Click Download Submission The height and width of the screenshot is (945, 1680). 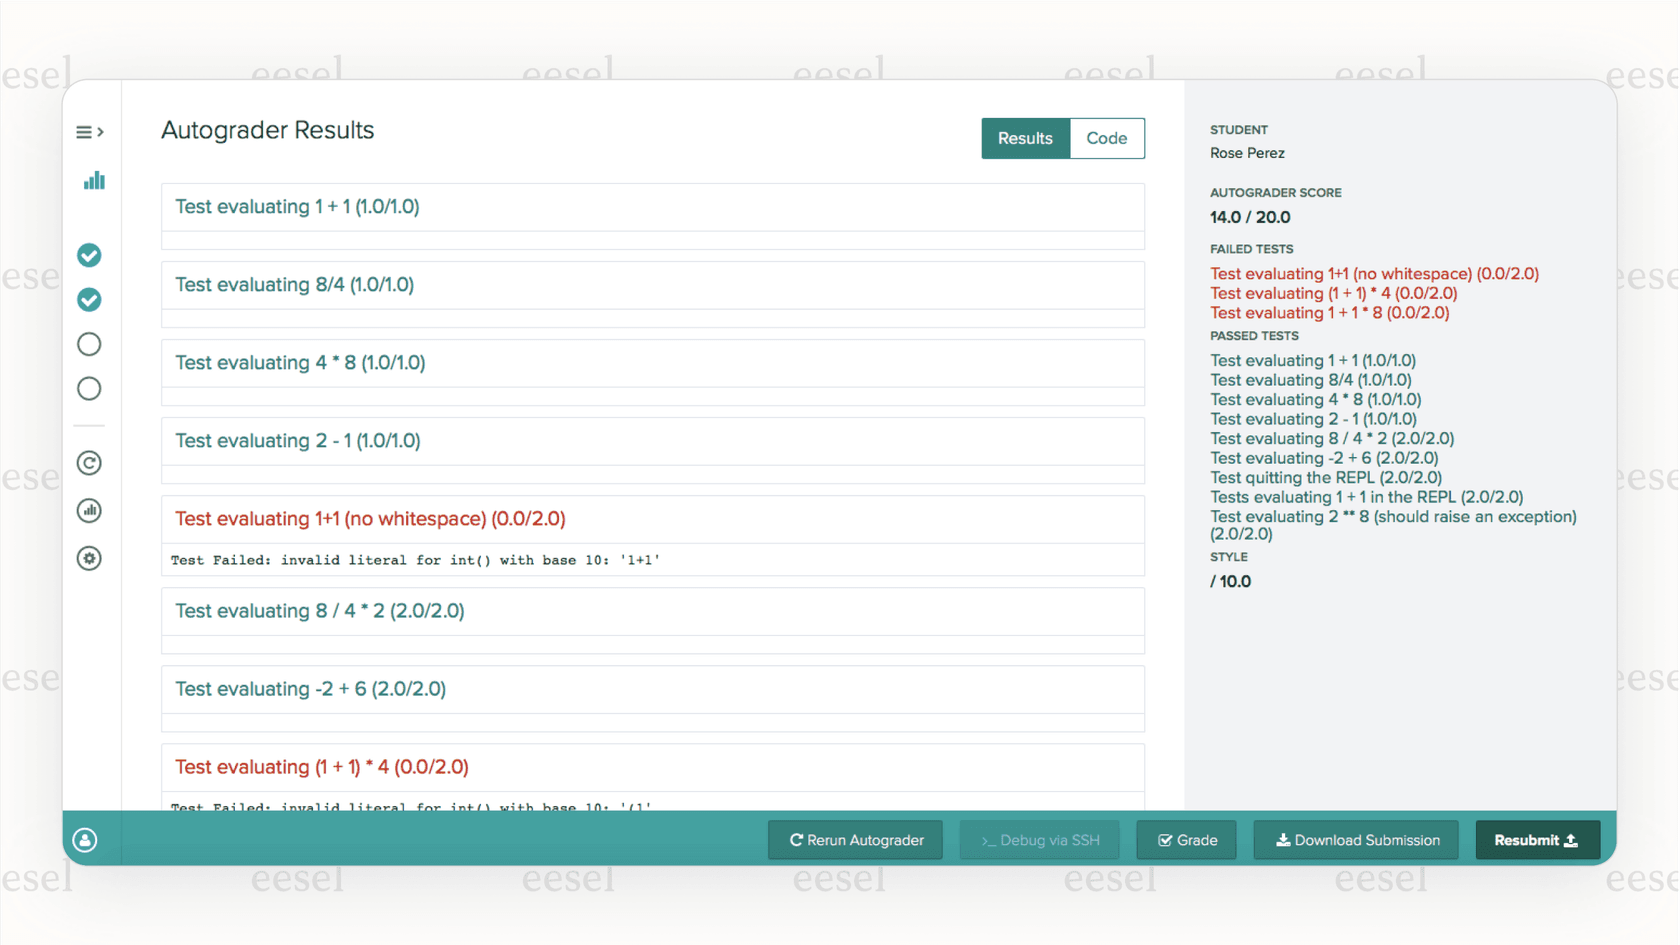(x=1355, y=840)
